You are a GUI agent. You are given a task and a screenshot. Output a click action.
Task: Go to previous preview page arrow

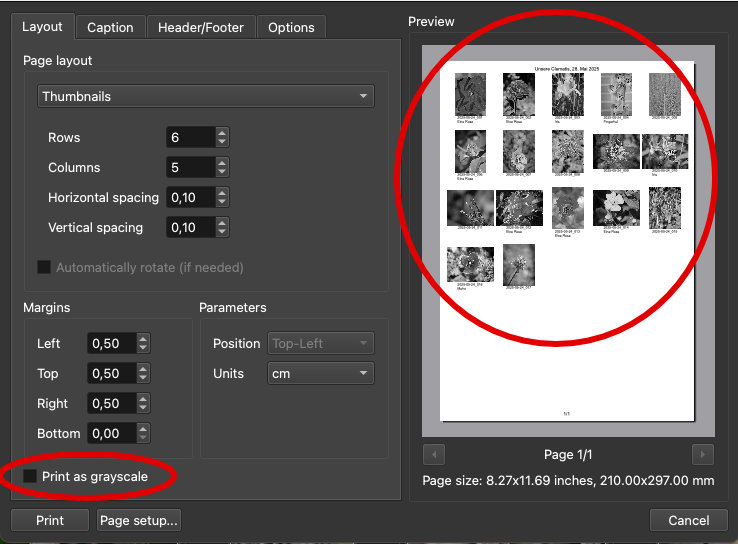434,454
